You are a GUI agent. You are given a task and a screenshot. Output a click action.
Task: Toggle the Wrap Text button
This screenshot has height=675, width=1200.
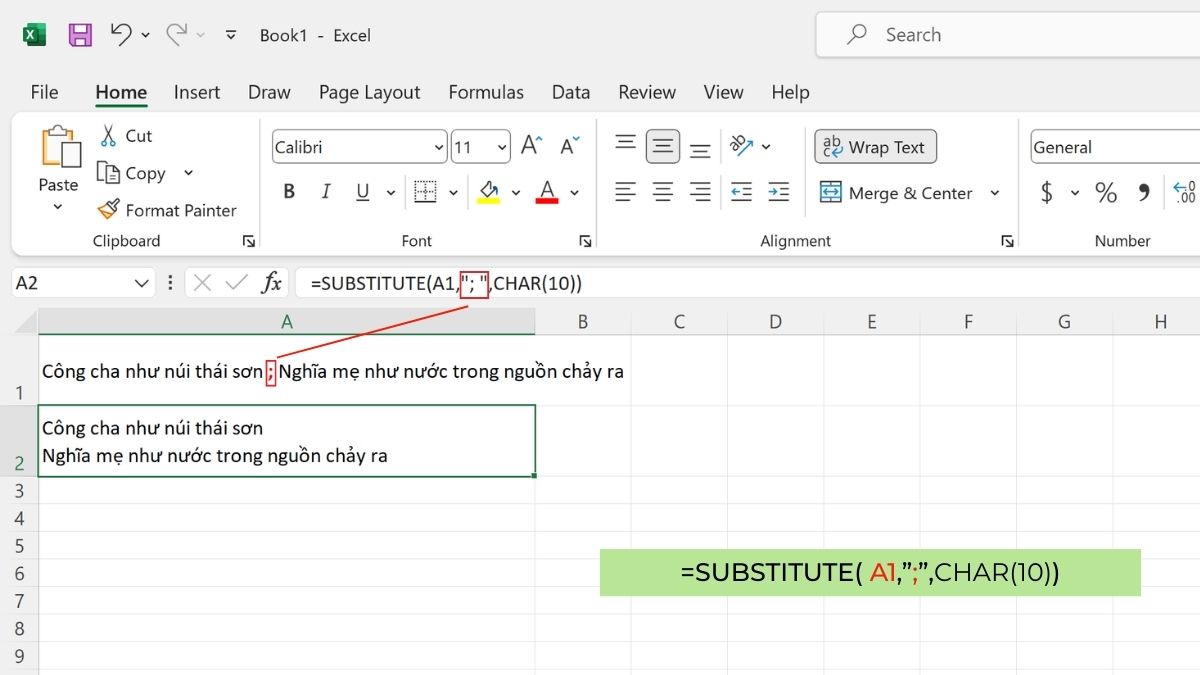tap(875, 147)
